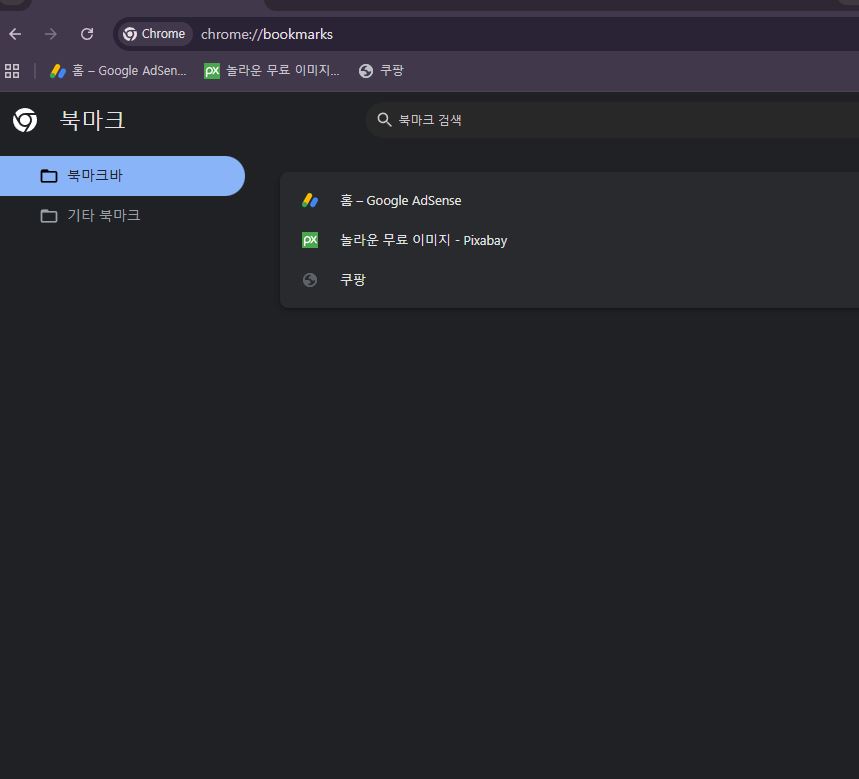Select the 북마크바 folder in sidebar
859x779 pixels.
point(122,176)
